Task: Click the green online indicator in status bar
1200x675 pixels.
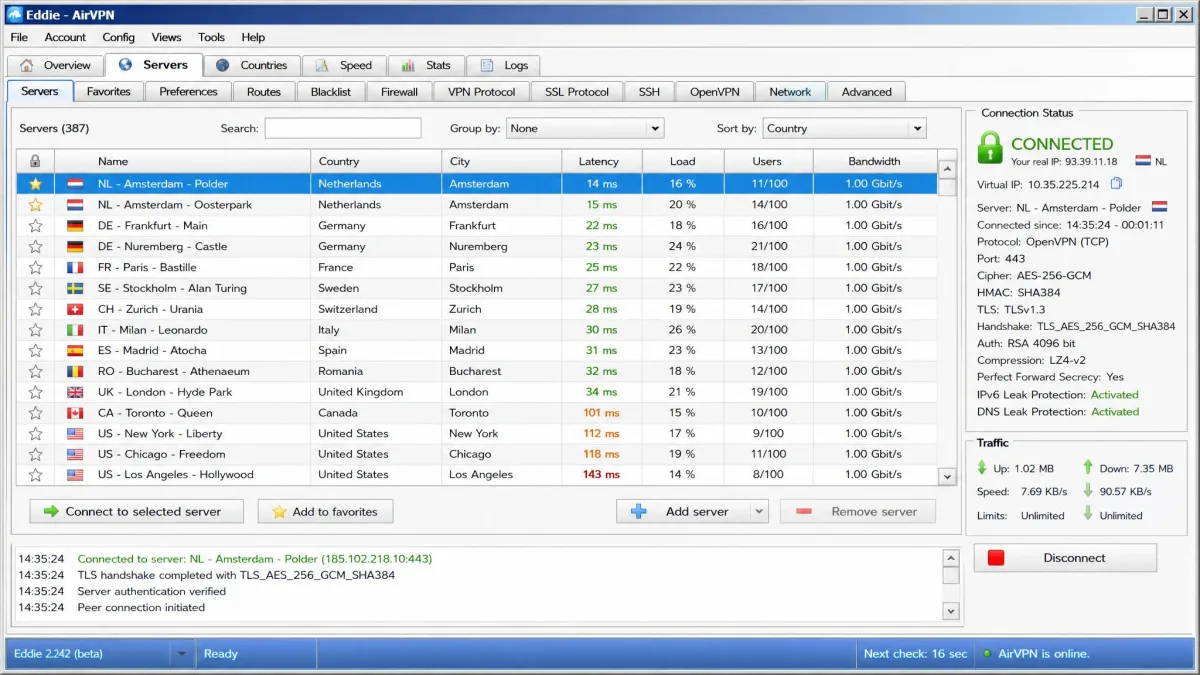Action: [987, 654]
